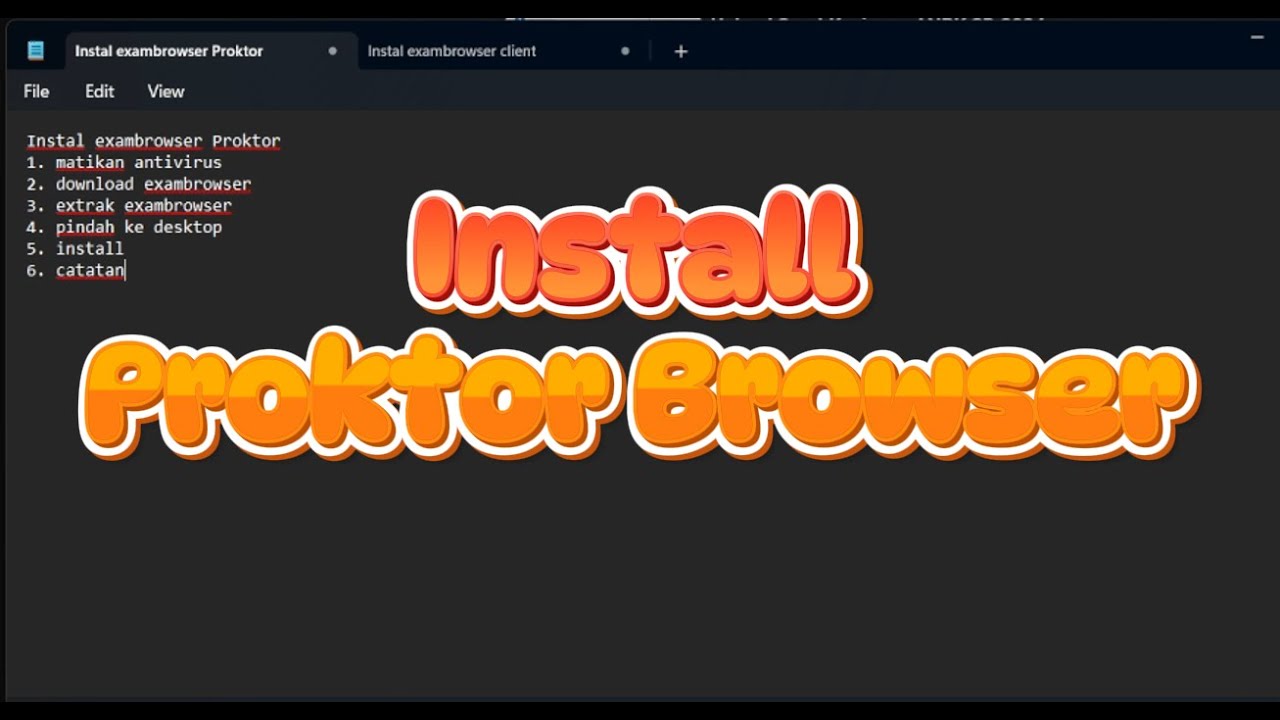The width and height of the screenshot is (1280, 720).
Task: Click the line '4. pindah ke desktop'
Action: (x=124, y=227)
